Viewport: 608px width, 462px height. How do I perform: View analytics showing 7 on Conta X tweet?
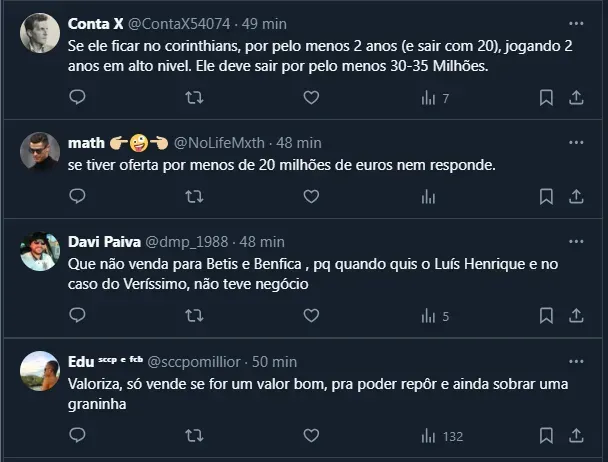click(x=435, y=97)
